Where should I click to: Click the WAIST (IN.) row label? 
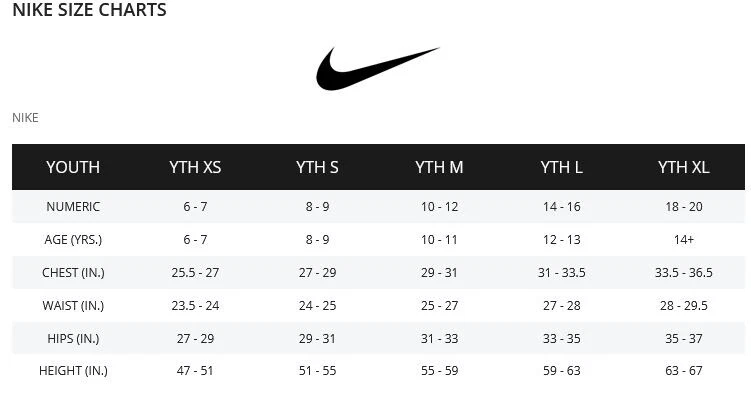(73, 306)
